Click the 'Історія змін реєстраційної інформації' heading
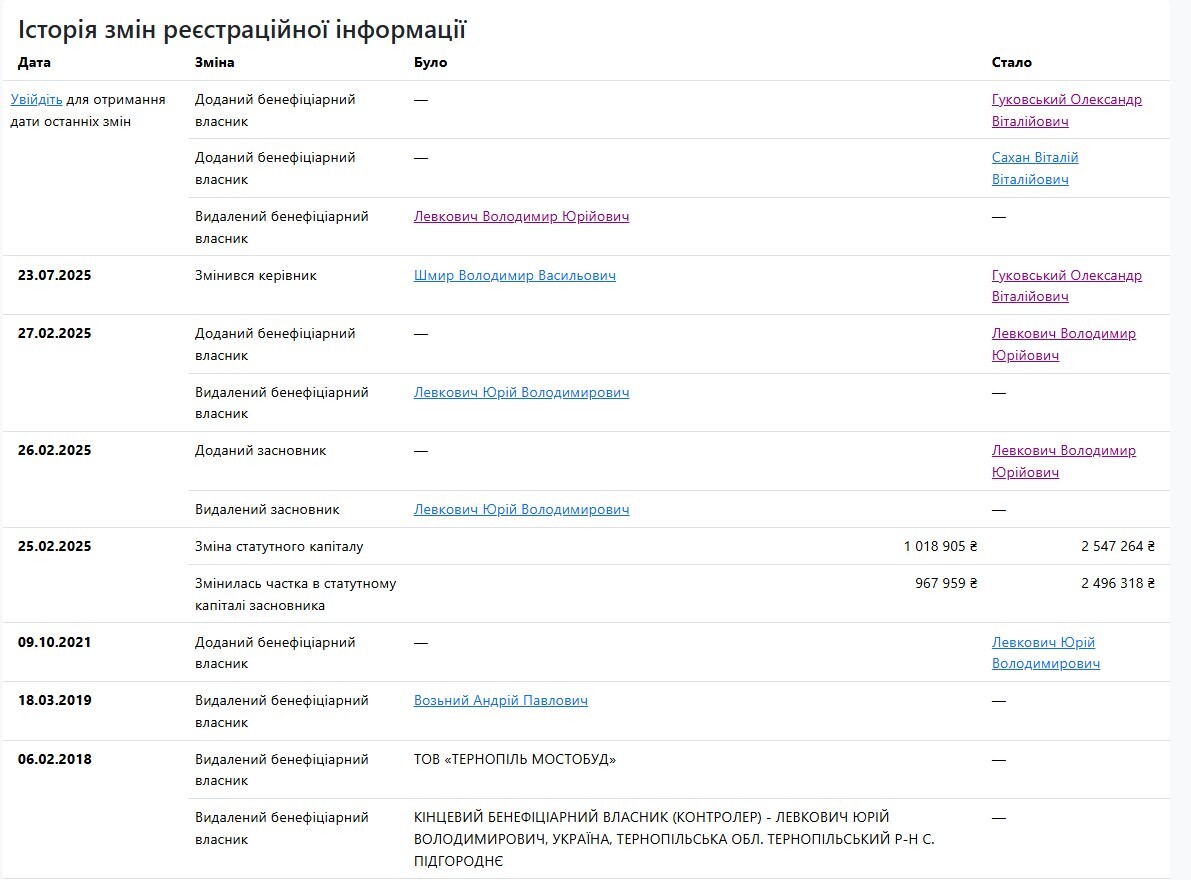The width and height of the screenshot is (1191, 880). pos(242,30)
